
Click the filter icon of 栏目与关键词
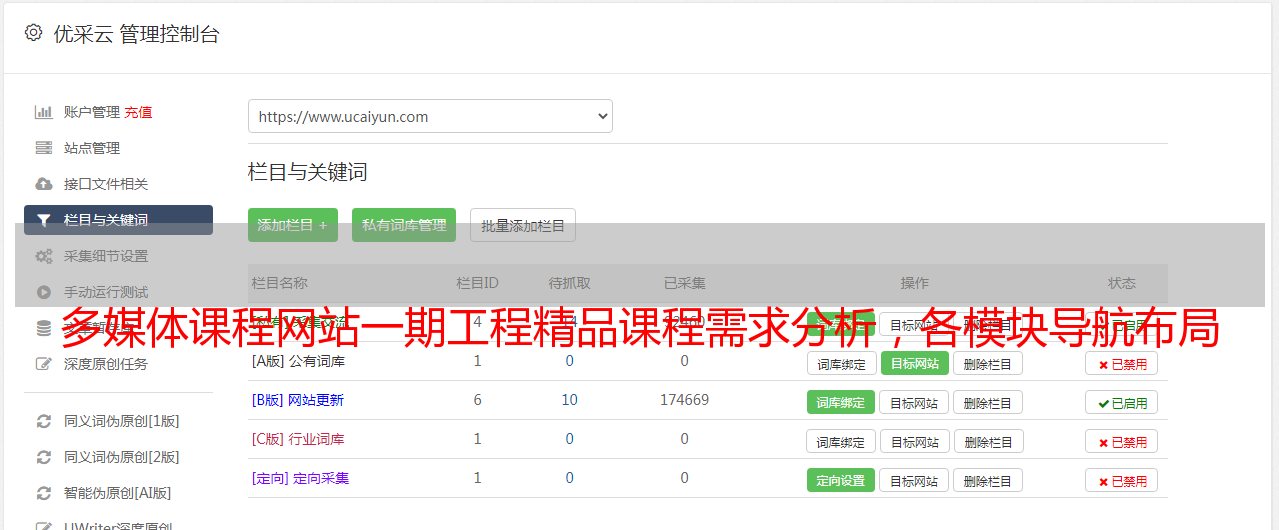[43, 220]
